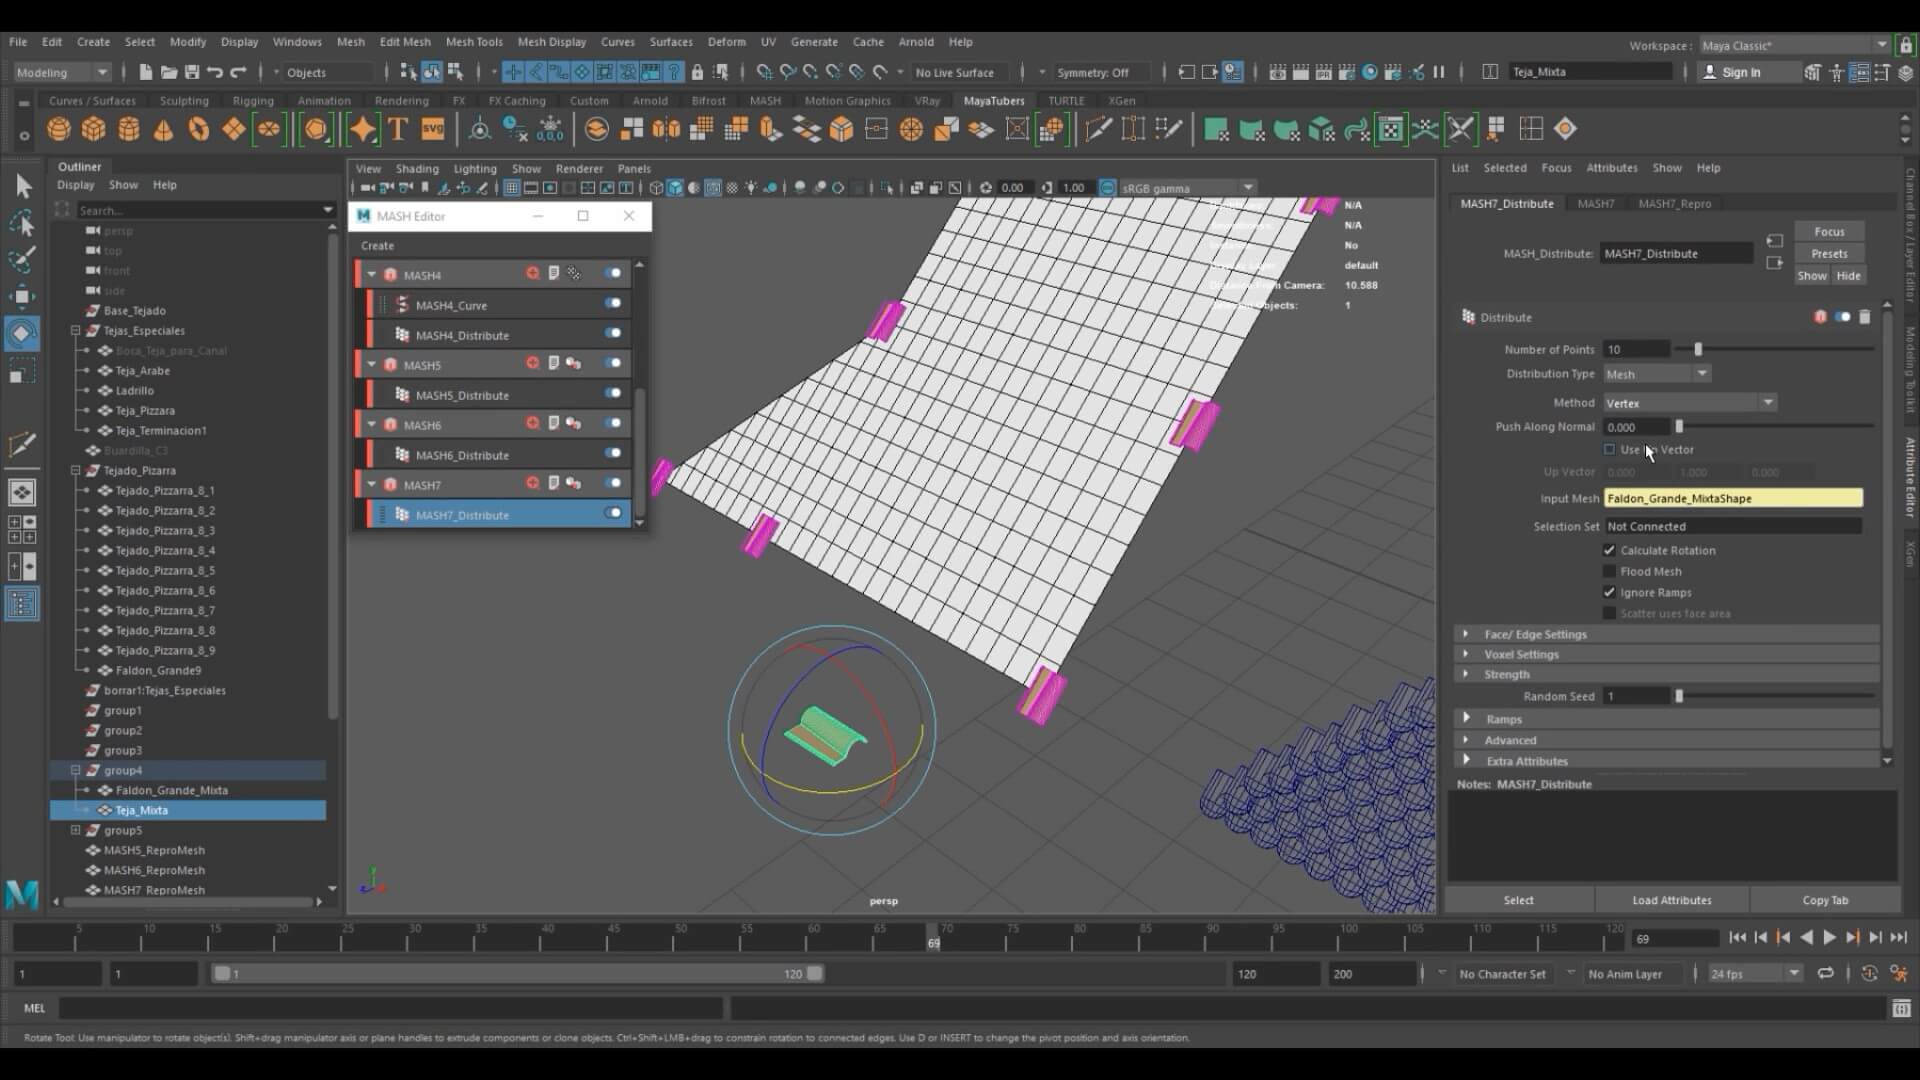1920x1080 pixels.
Task: Click the Presets button
Action: [x=1828, y=254]
